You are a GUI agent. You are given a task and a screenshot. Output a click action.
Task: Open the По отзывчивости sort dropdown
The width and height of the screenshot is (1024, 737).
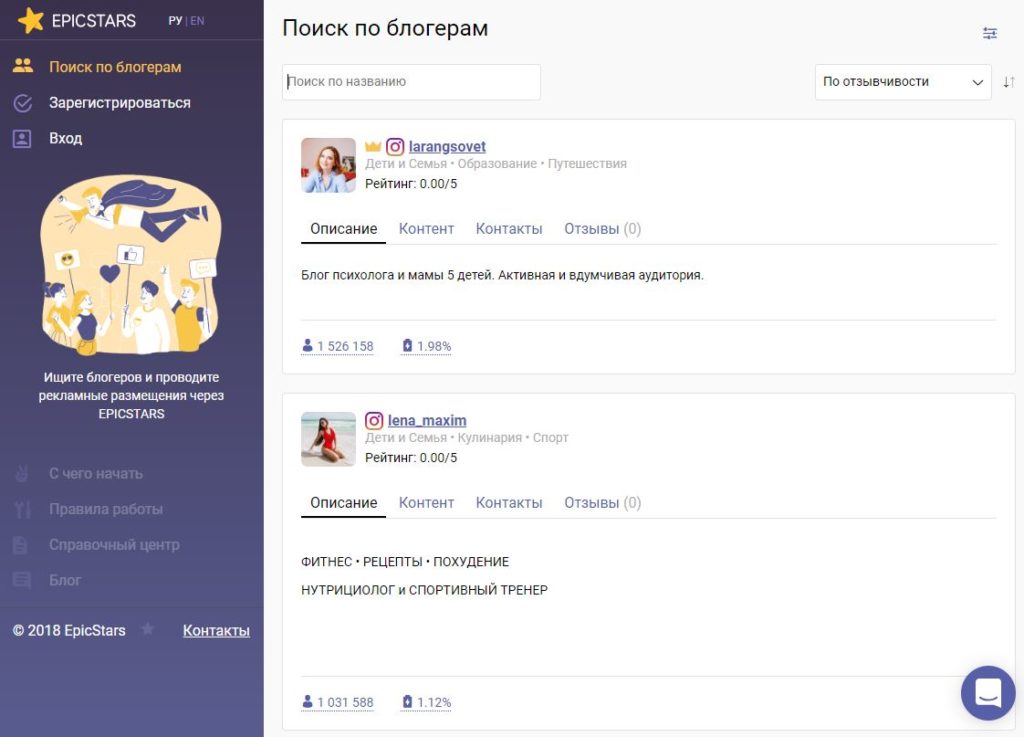pos(903,82)
